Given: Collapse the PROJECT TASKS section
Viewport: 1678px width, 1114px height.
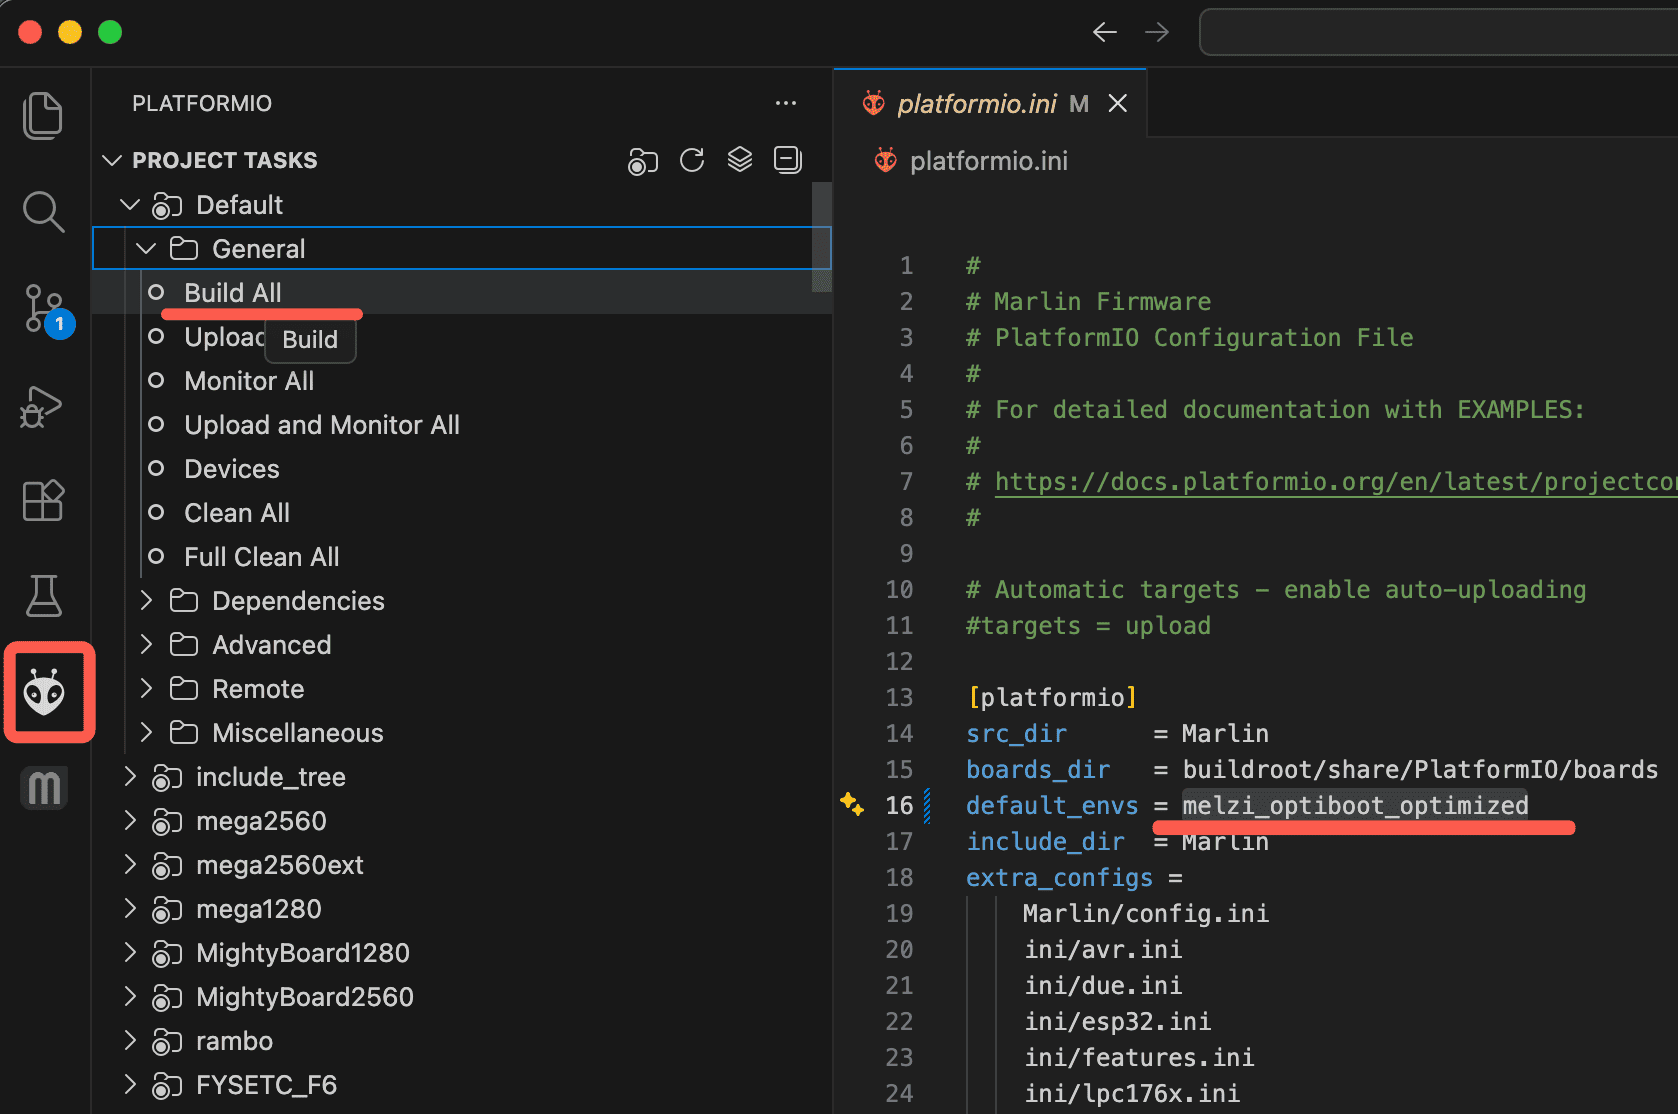Looking at the screenshot, I should (x=112, y=161).
